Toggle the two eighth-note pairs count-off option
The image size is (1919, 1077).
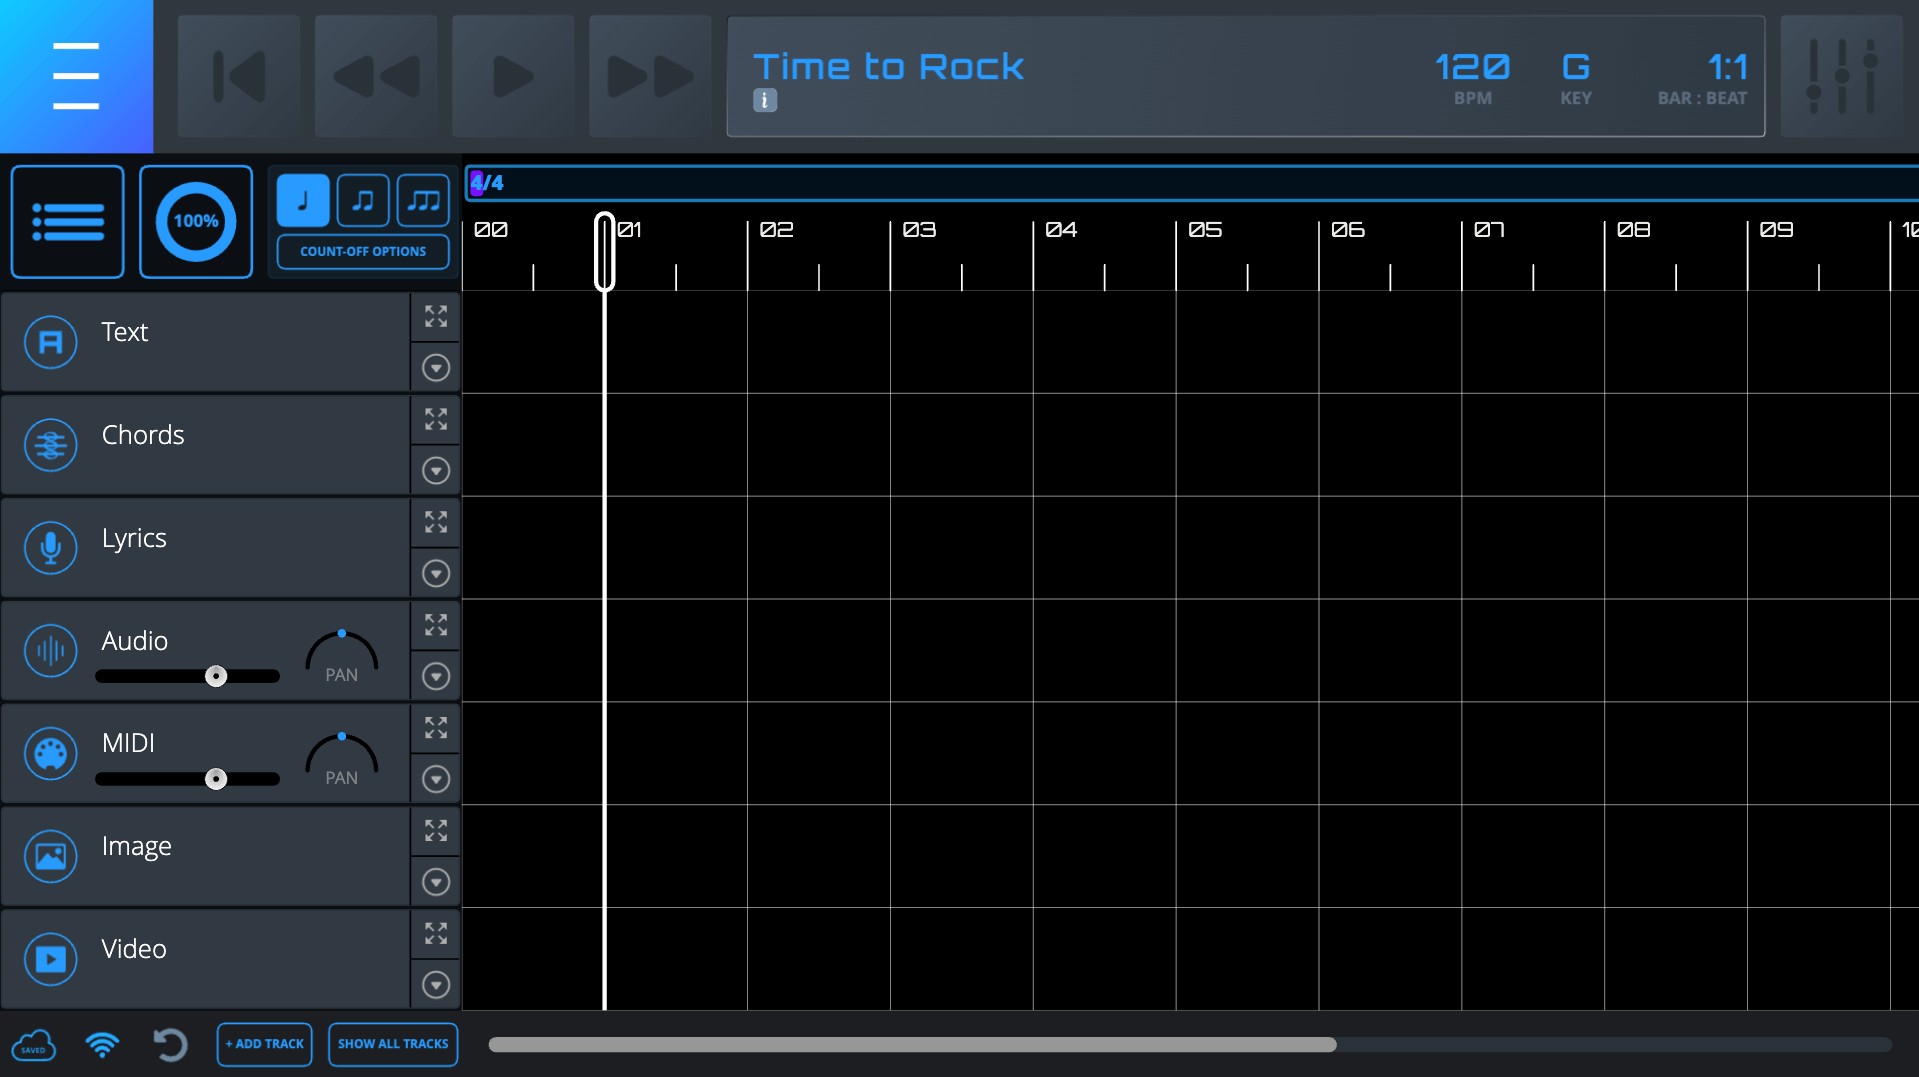(x=422, y=200)
